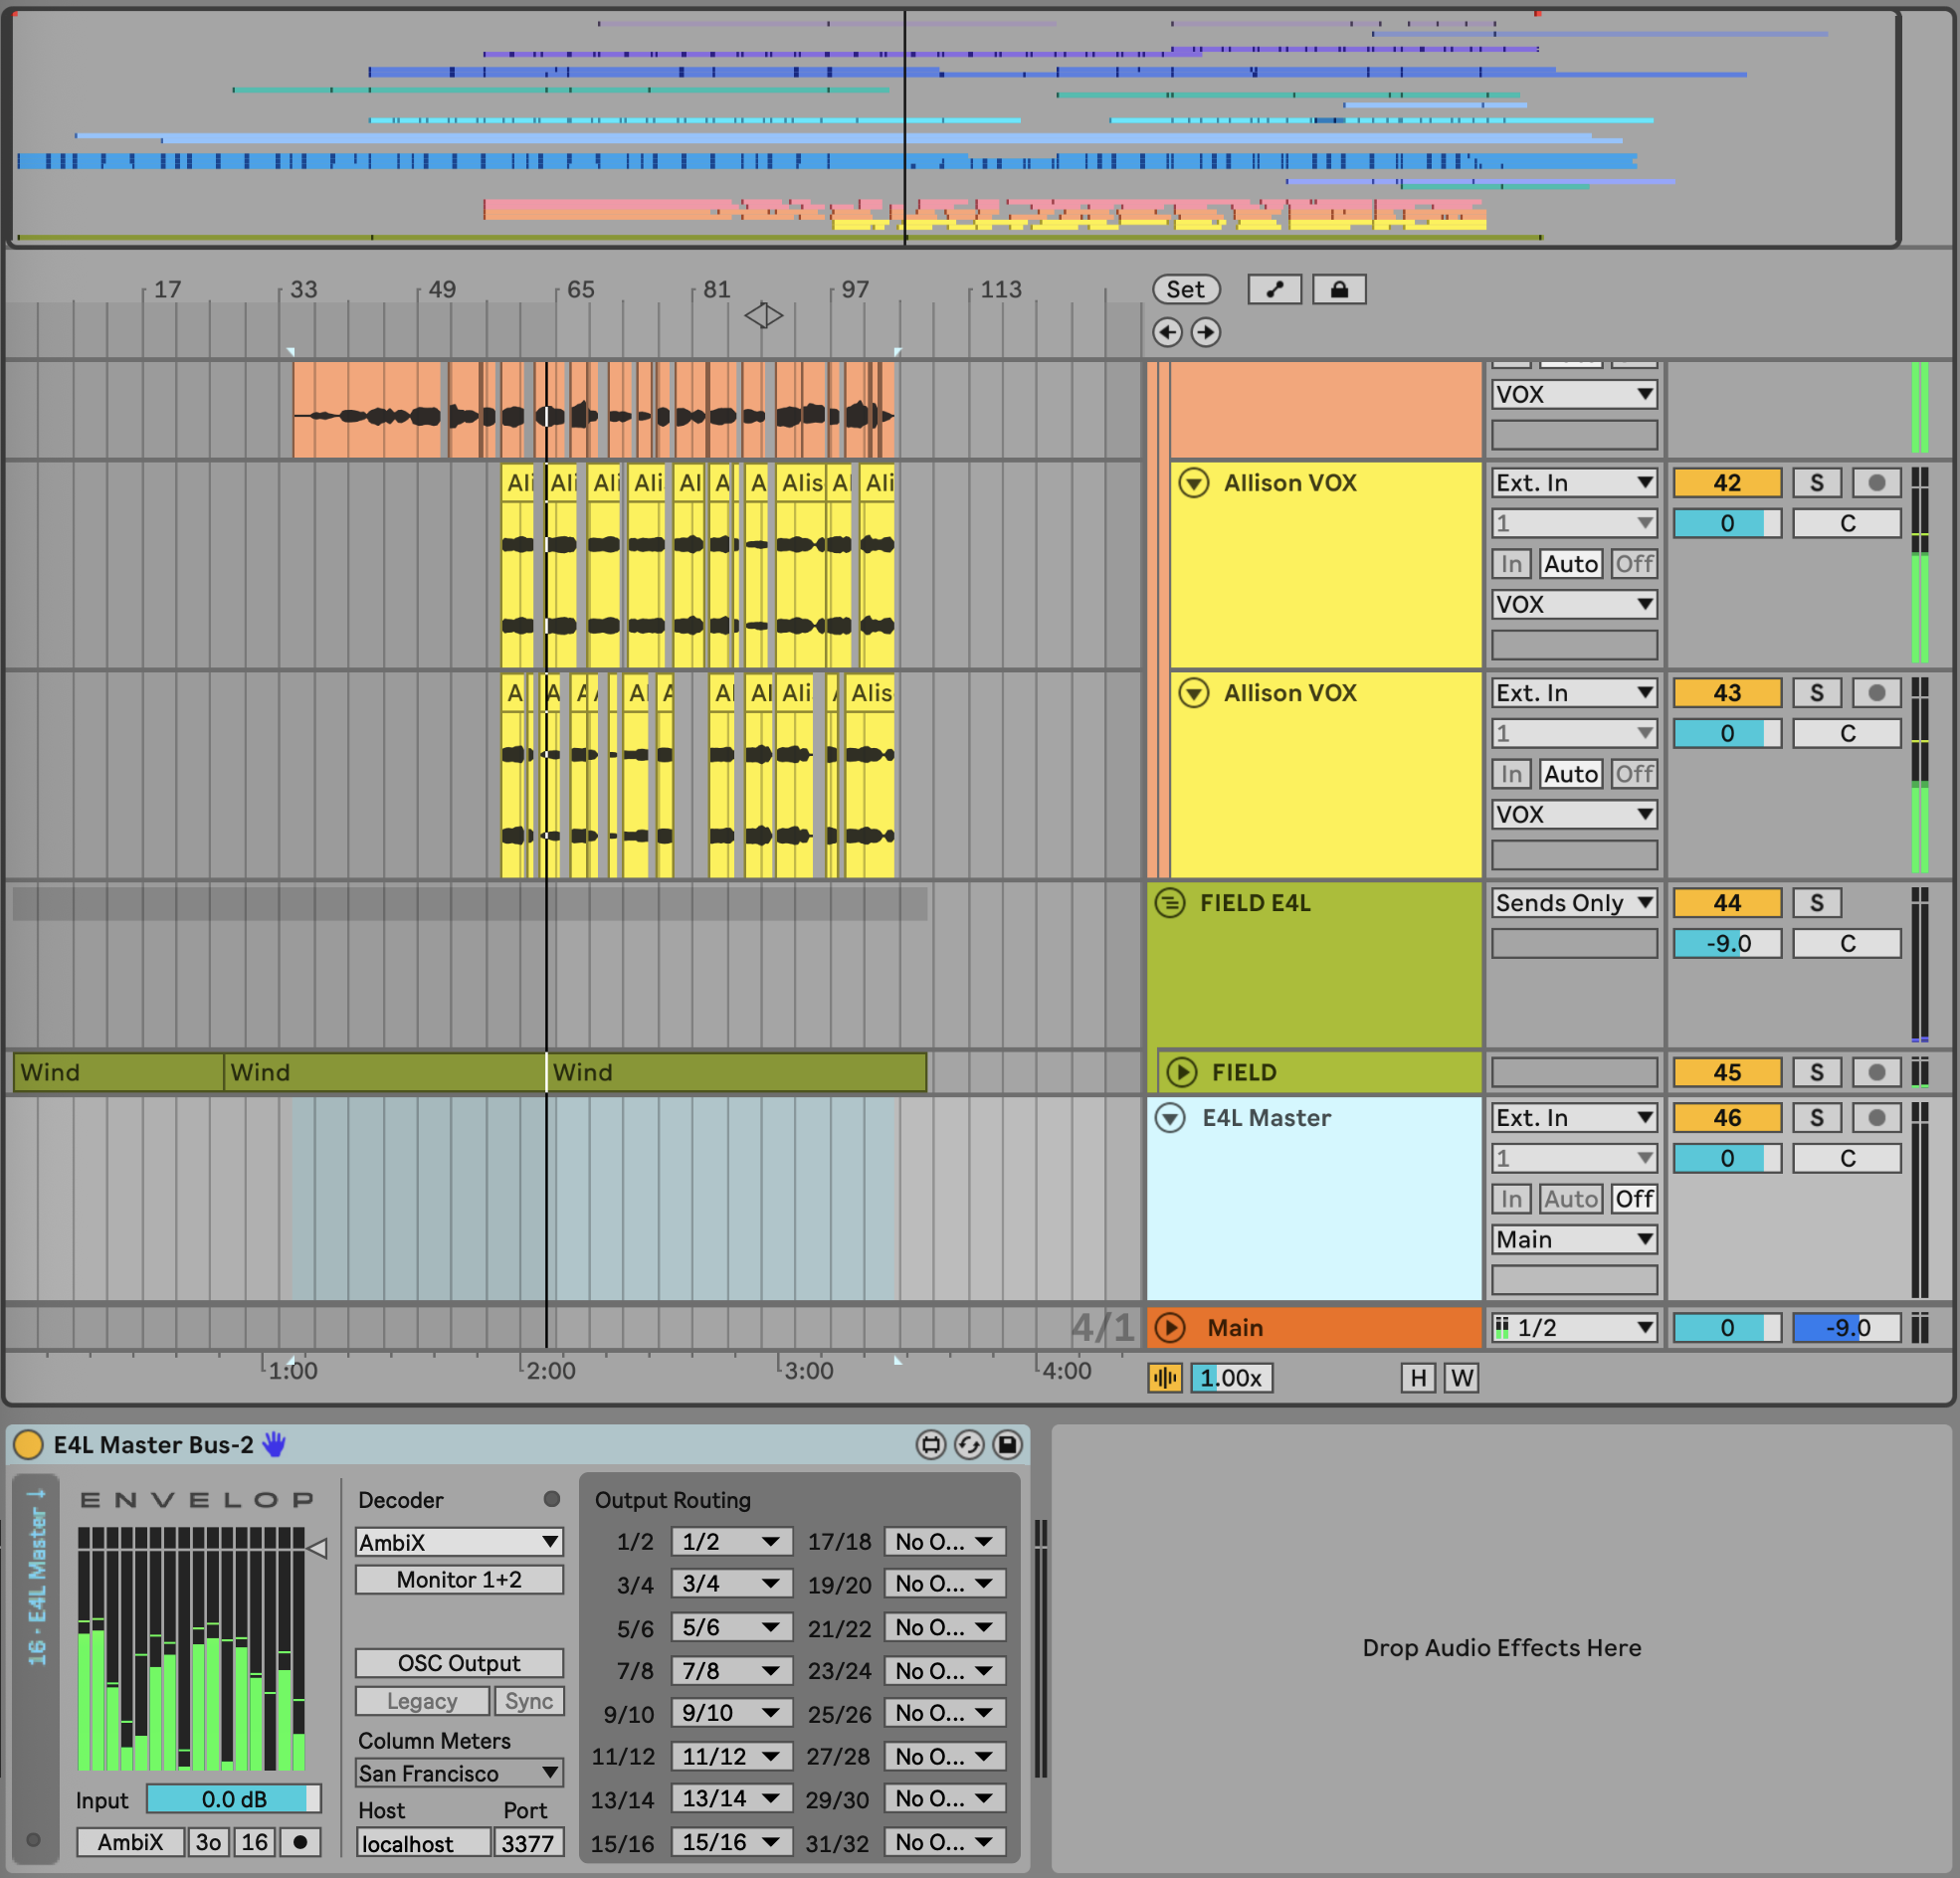Click the save preset disk icon
The height and width of the screenshot is (1878, 1960).
click(1007, 1444)
